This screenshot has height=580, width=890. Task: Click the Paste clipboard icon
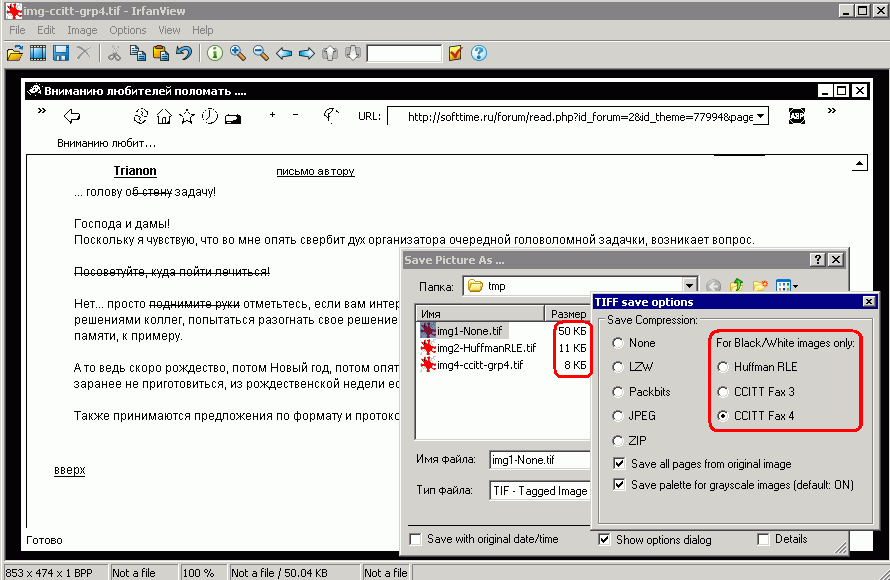tap(161, 53)
